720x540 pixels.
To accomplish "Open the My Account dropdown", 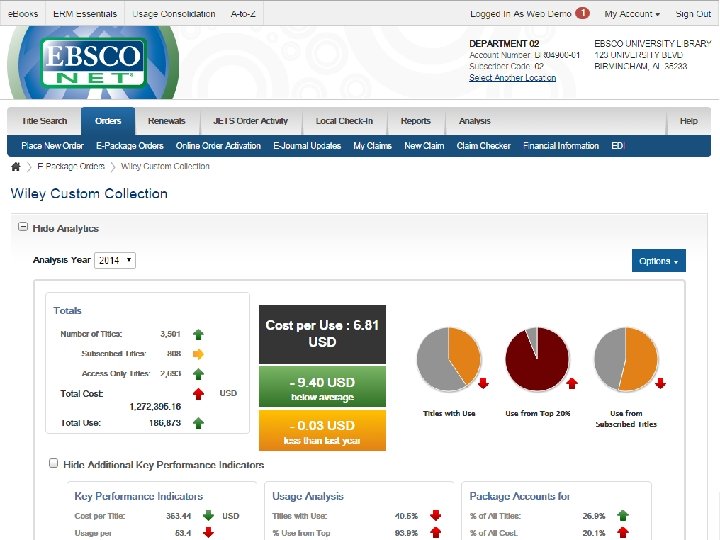I will point(632,14).
